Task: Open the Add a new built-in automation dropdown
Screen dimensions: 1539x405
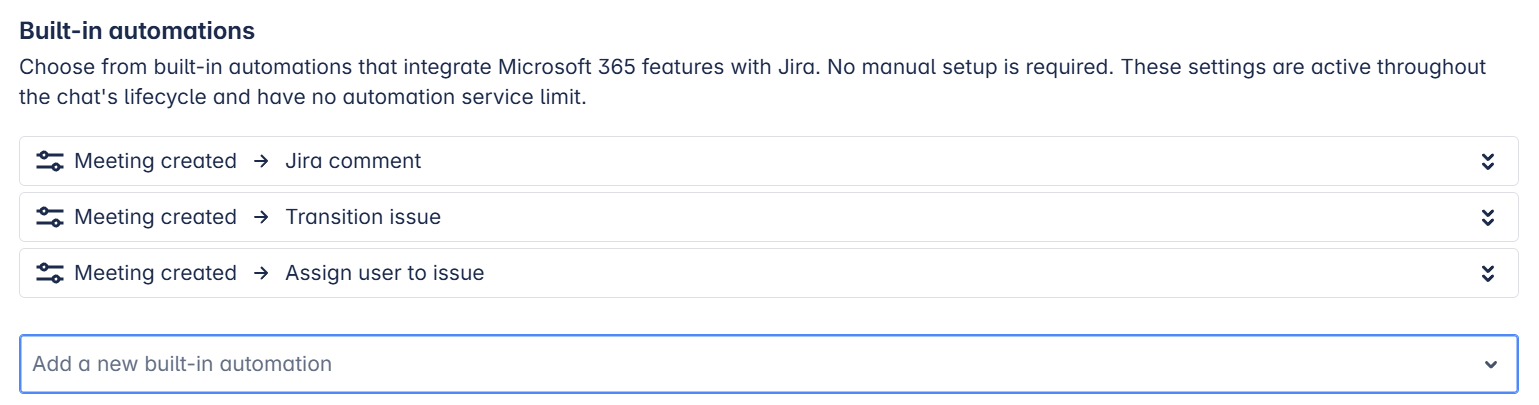Action: coord(769,364)
